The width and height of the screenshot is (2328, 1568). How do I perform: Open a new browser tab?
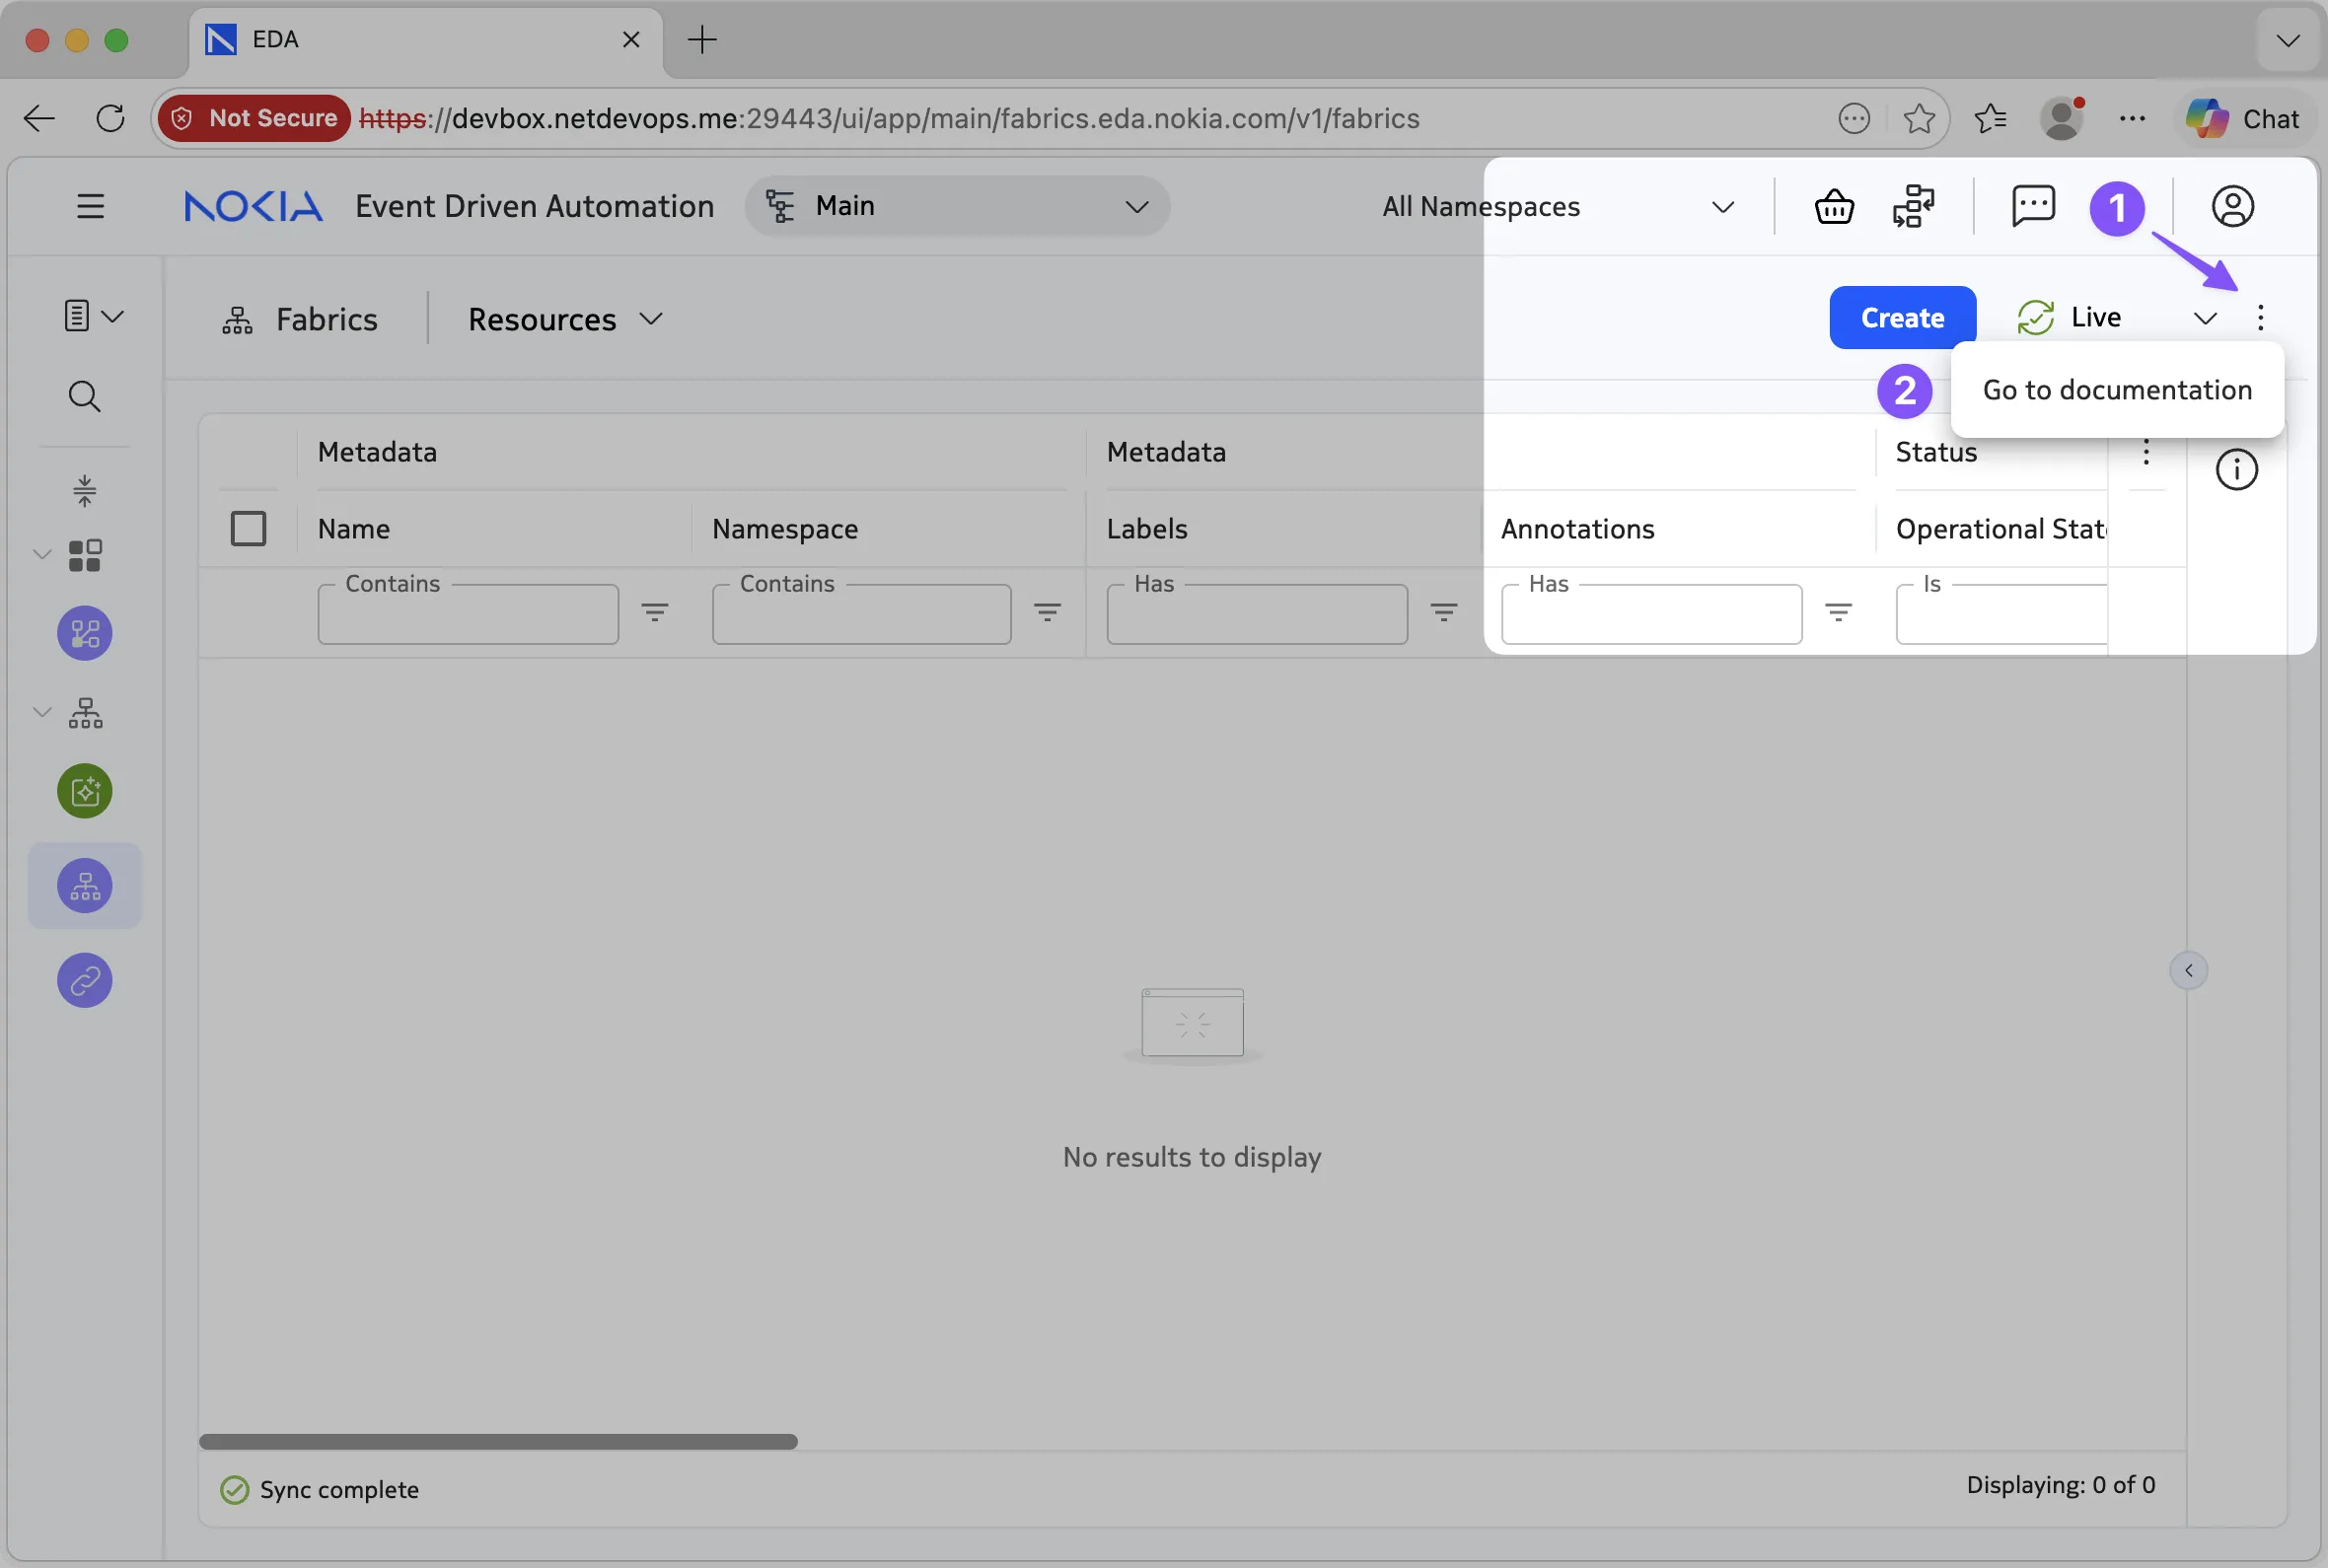click(x=702, y=40)
